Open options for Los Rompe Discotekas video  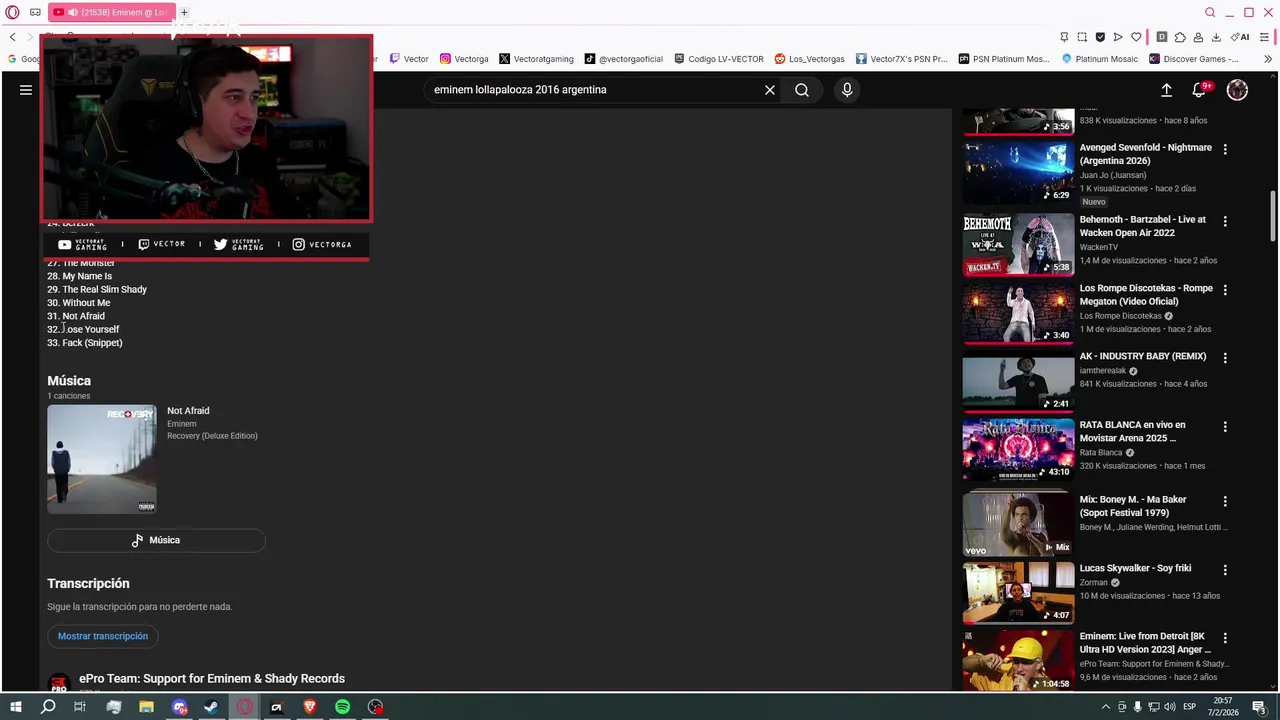1225,290
